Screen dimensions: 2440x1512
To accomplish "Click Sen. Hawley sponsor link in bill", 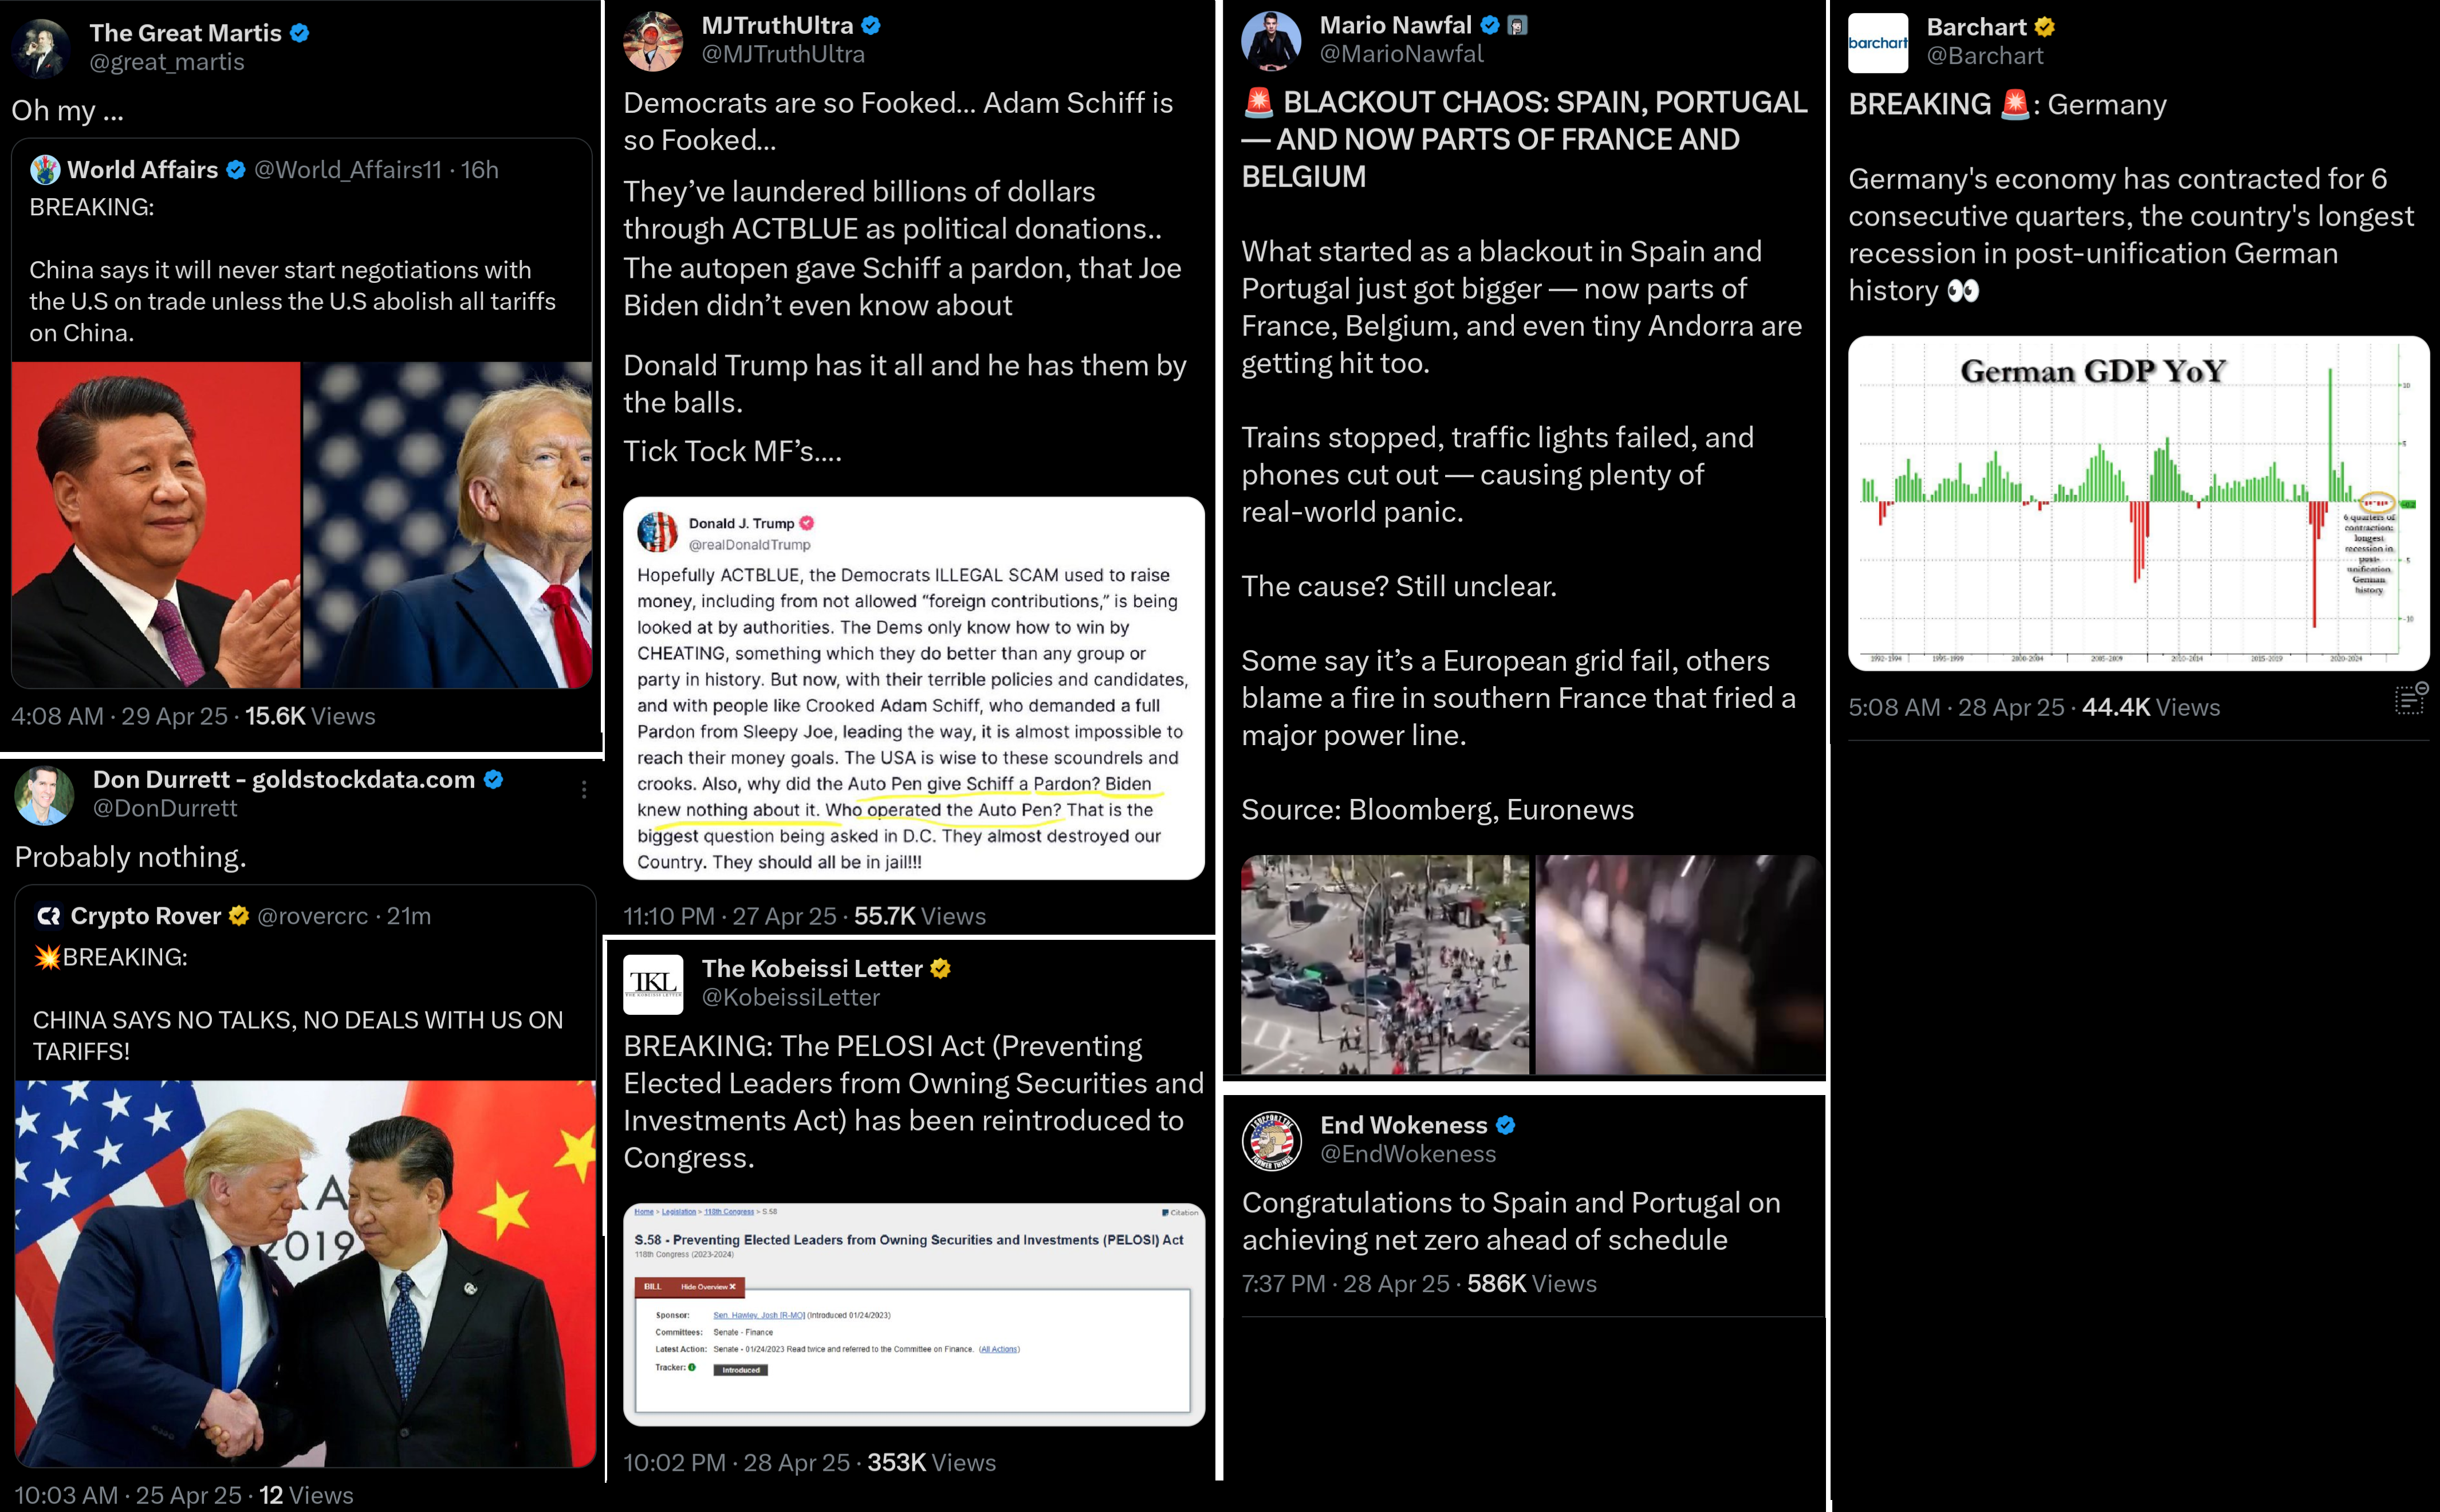I will tap(759, 1315).
